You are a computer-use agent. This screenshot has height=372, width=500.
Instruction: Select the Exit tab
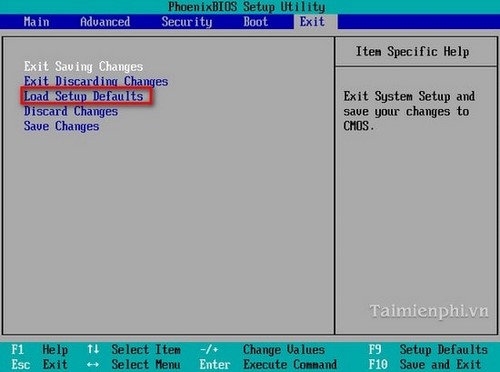pos(312,22)
